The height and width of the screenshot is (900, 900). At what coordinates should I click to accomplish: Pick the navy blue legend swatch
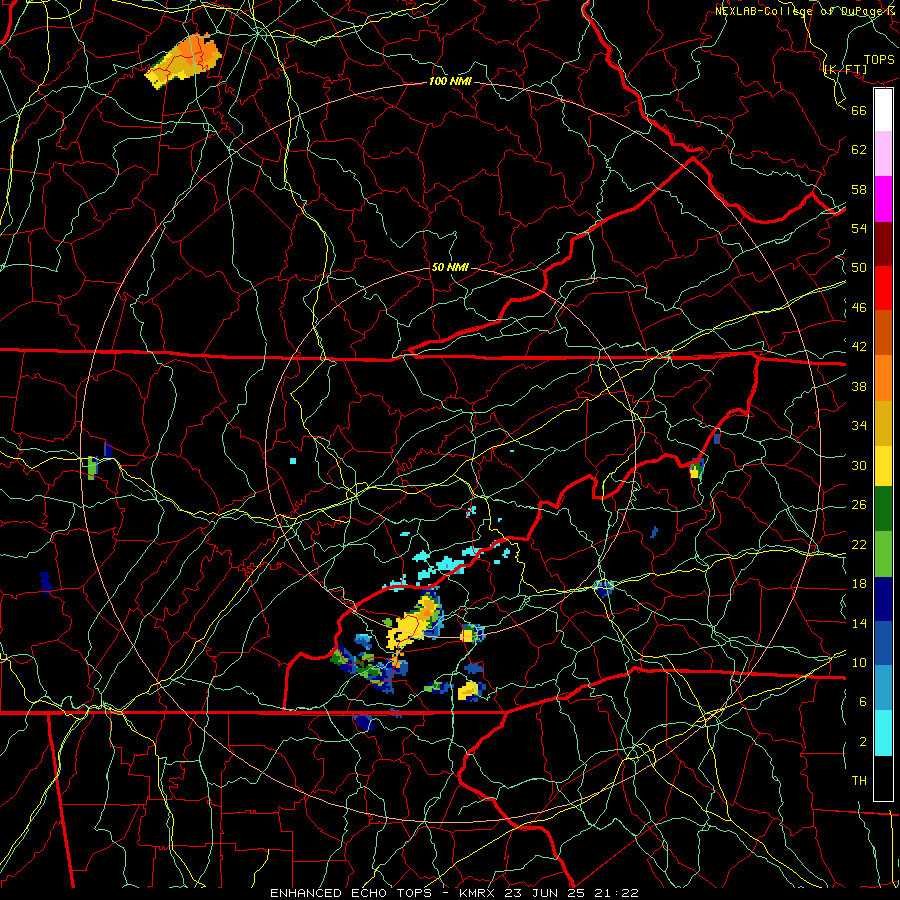(x=883, y=599)
